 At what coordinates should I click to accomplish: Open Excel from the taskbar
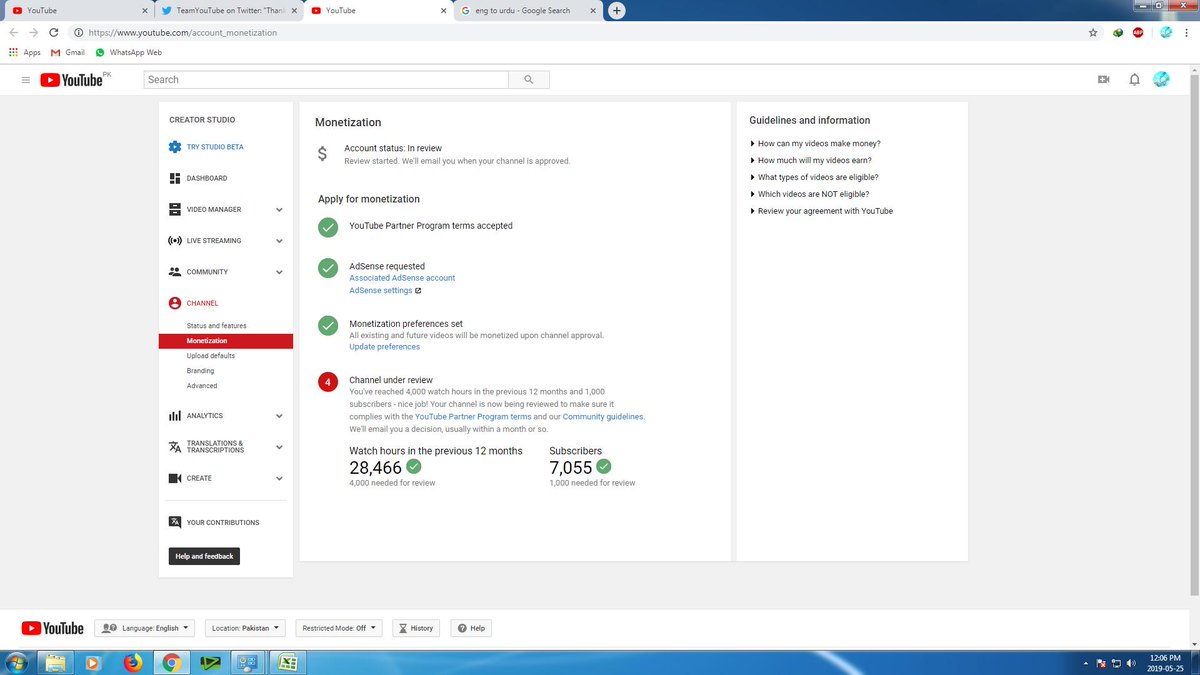pyautogui.click(x=288, y=662)
